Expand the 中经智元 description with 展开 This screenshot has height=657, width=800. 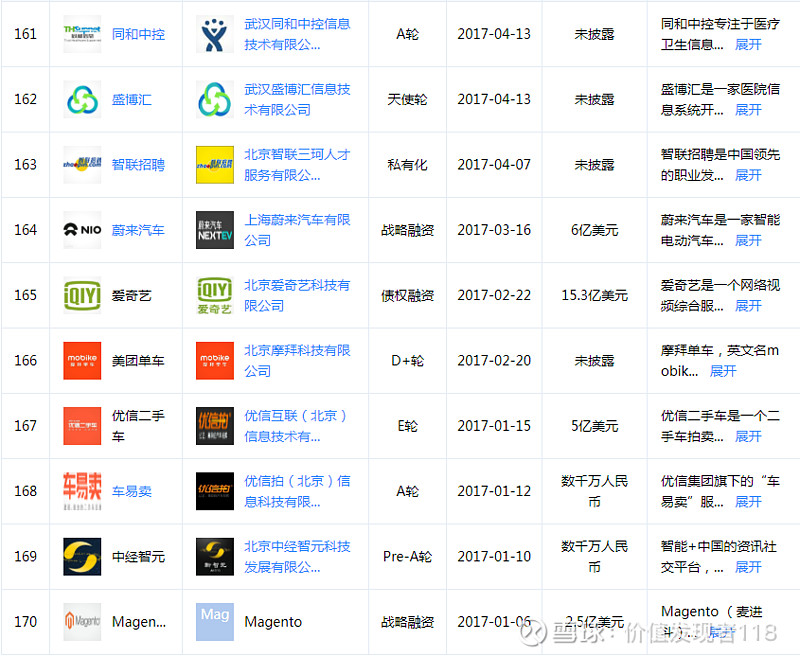(748, 567)
